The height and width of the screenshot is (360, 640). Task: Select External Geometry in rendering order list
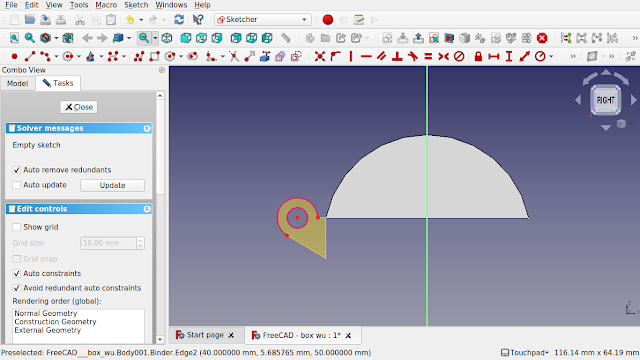[48, 330]
